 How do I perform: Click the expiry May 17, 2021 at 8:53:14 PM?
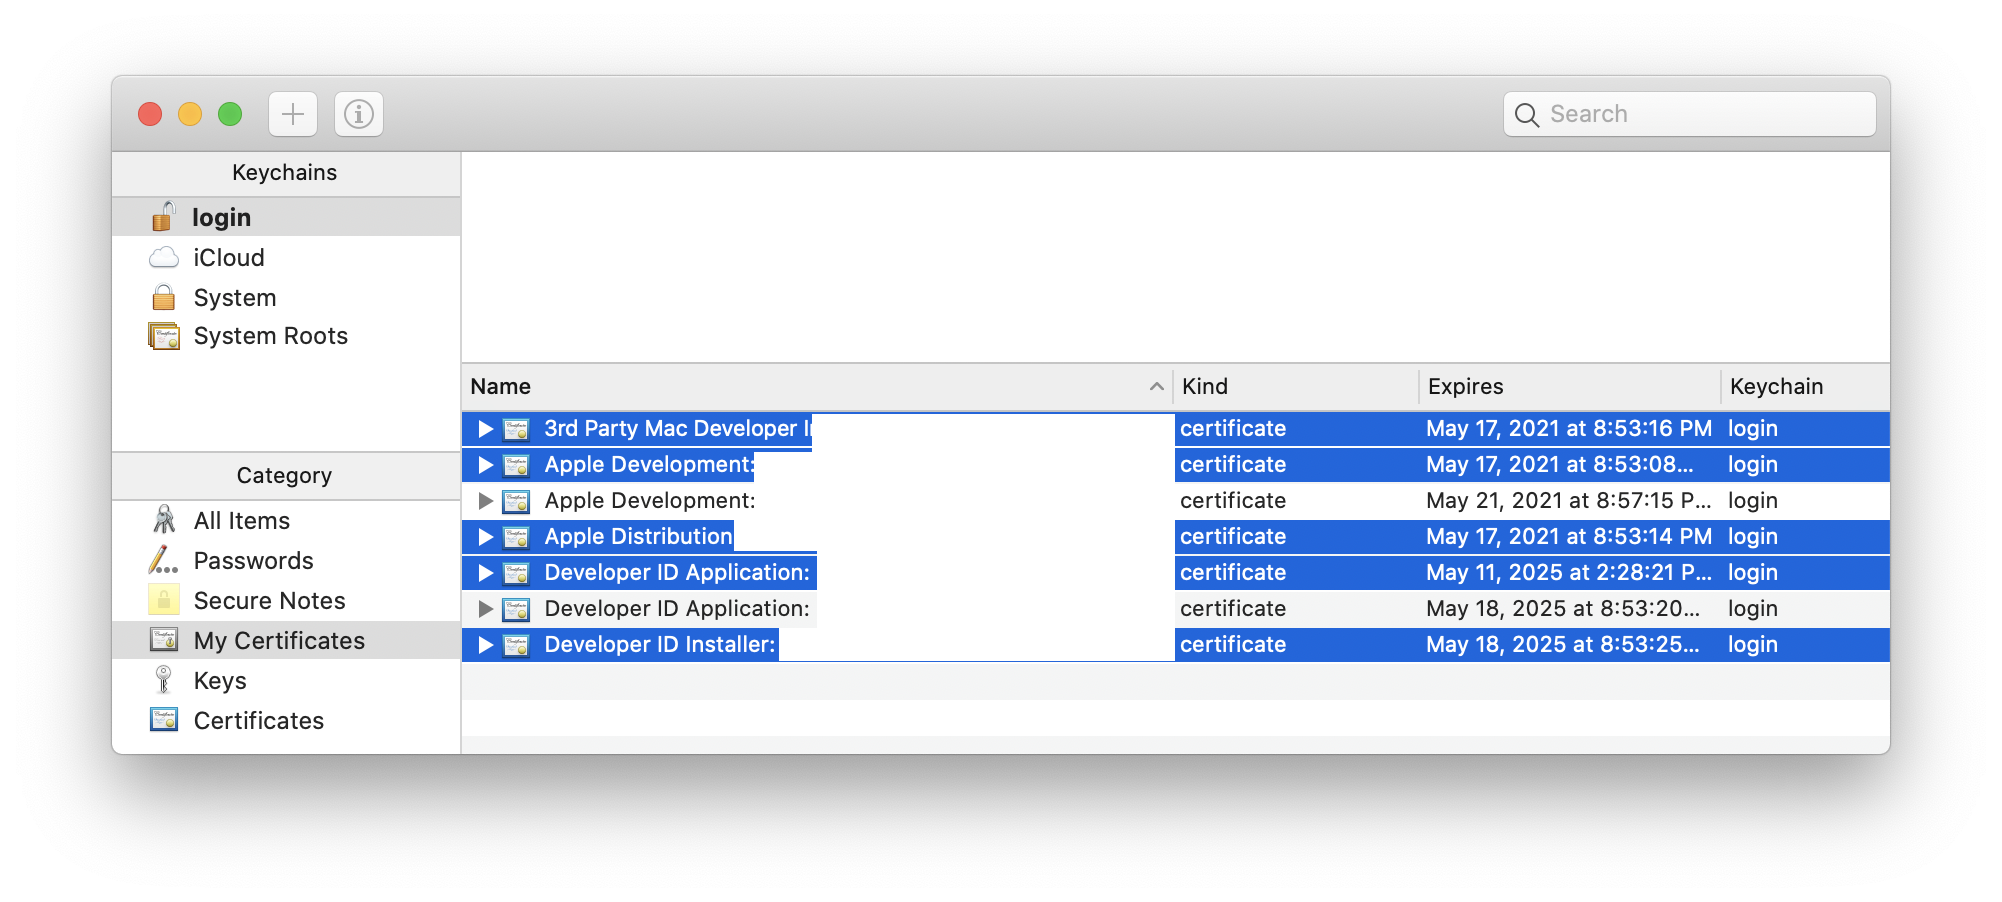[1568, 536]
